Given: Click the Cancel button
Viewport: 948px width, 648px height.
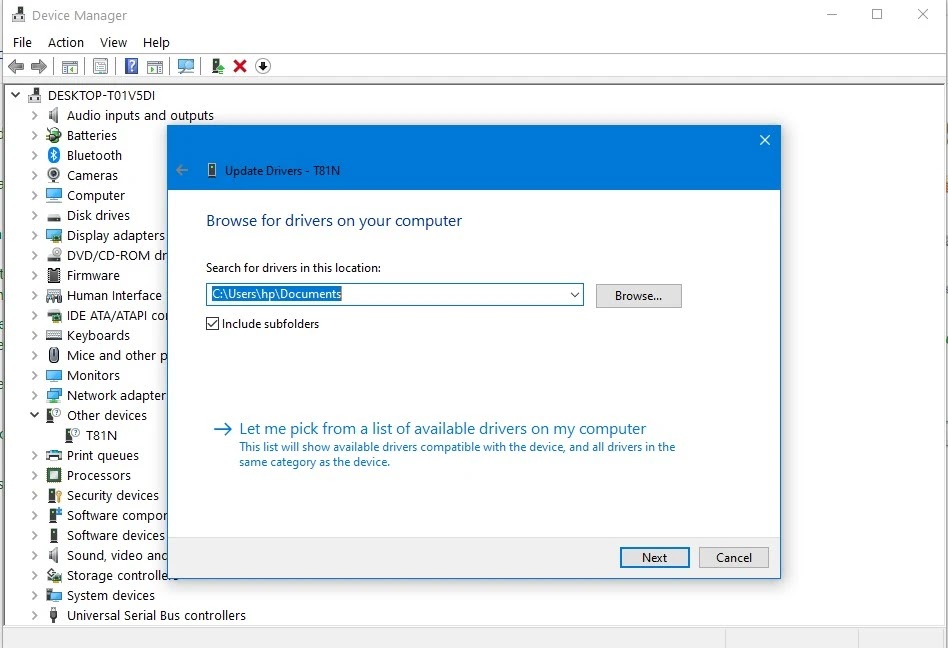Looking at the screenshot, I should (734, 557).
